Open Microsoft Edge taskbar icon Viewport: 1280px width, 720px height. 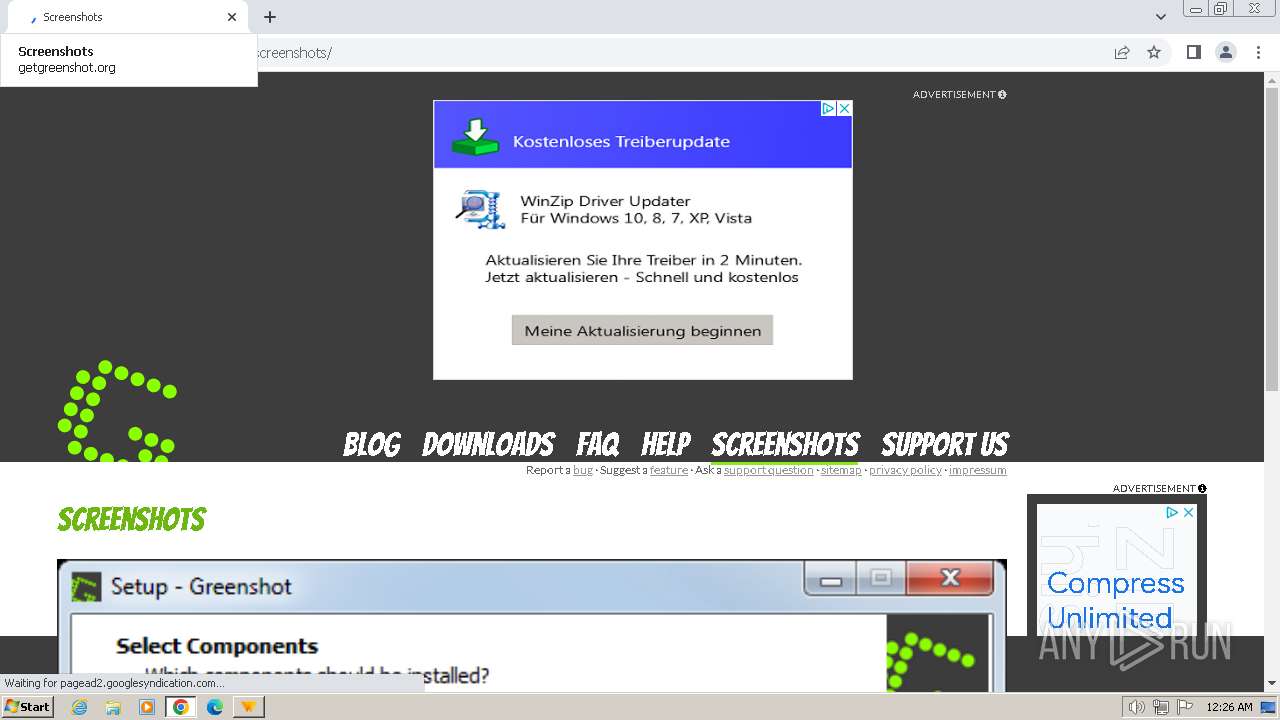(x=214, y=707)
